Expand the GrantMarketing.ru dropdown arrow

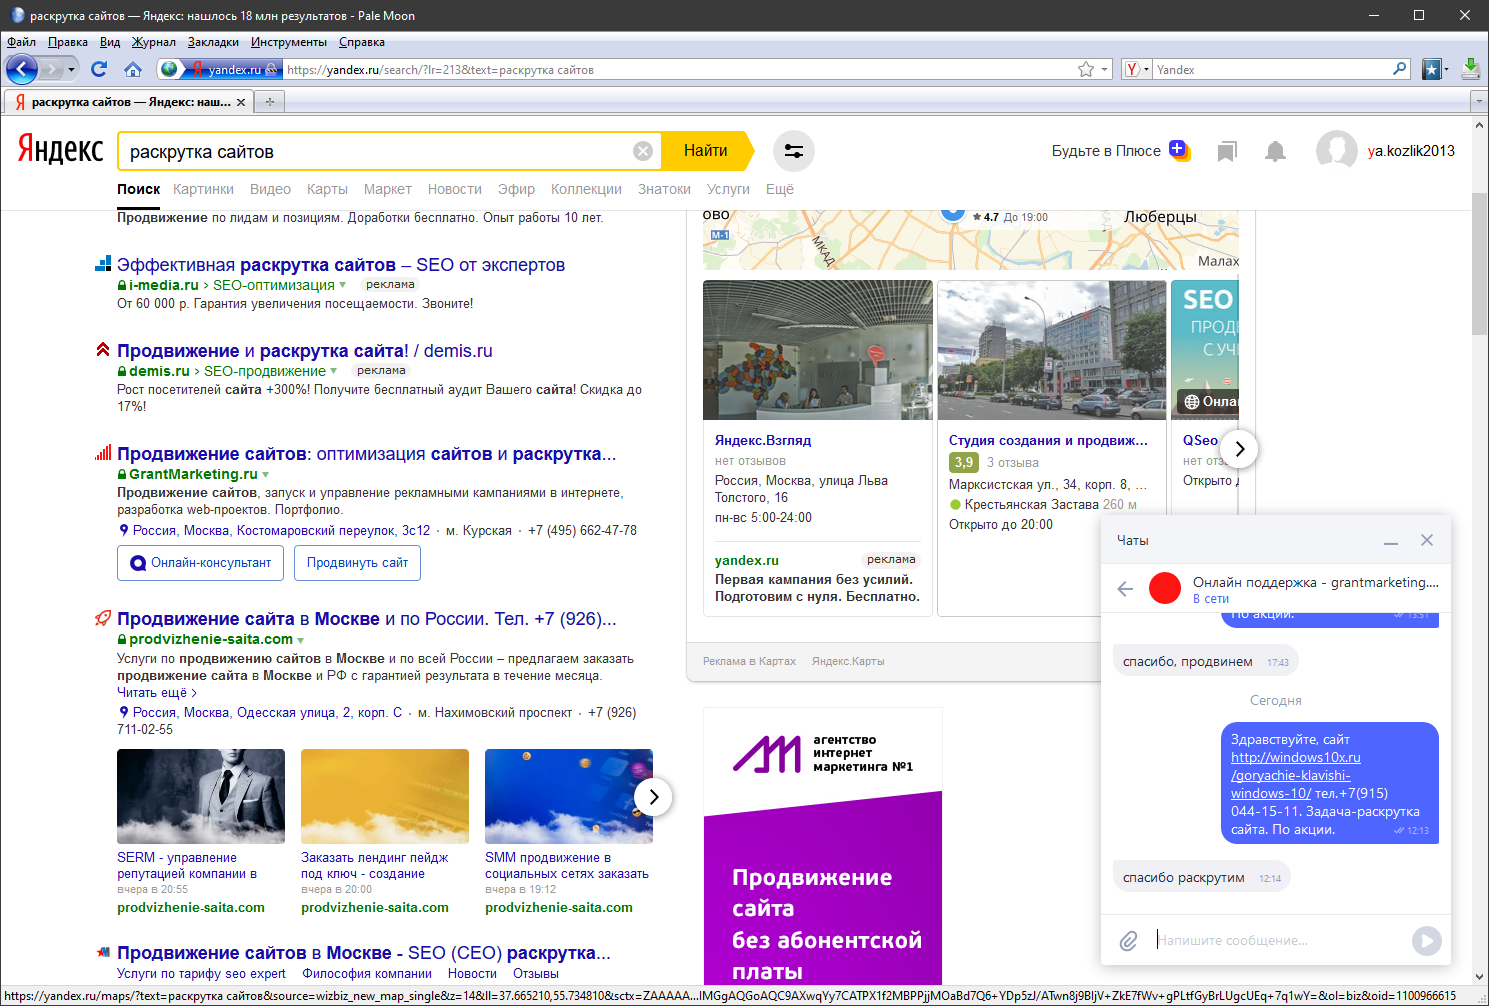point(266,475)
